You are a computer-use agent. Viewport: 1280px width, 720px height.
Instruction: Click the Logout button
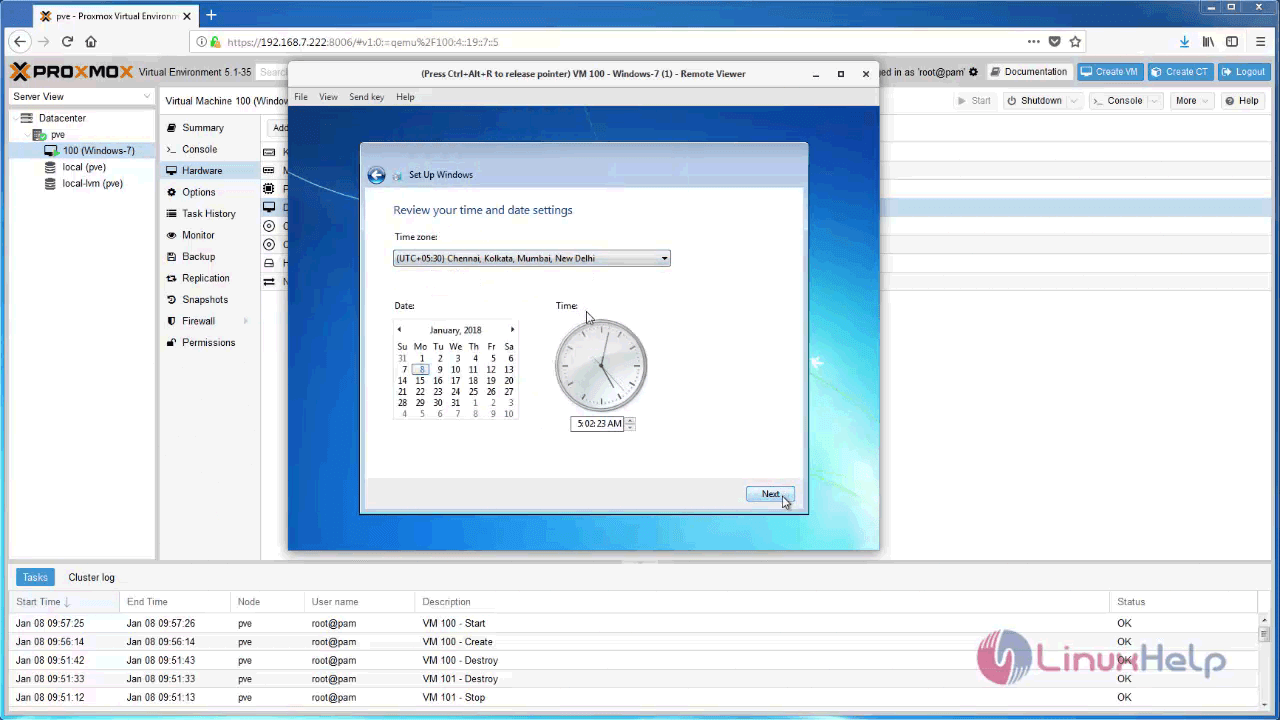click(x=1244, y=72)
